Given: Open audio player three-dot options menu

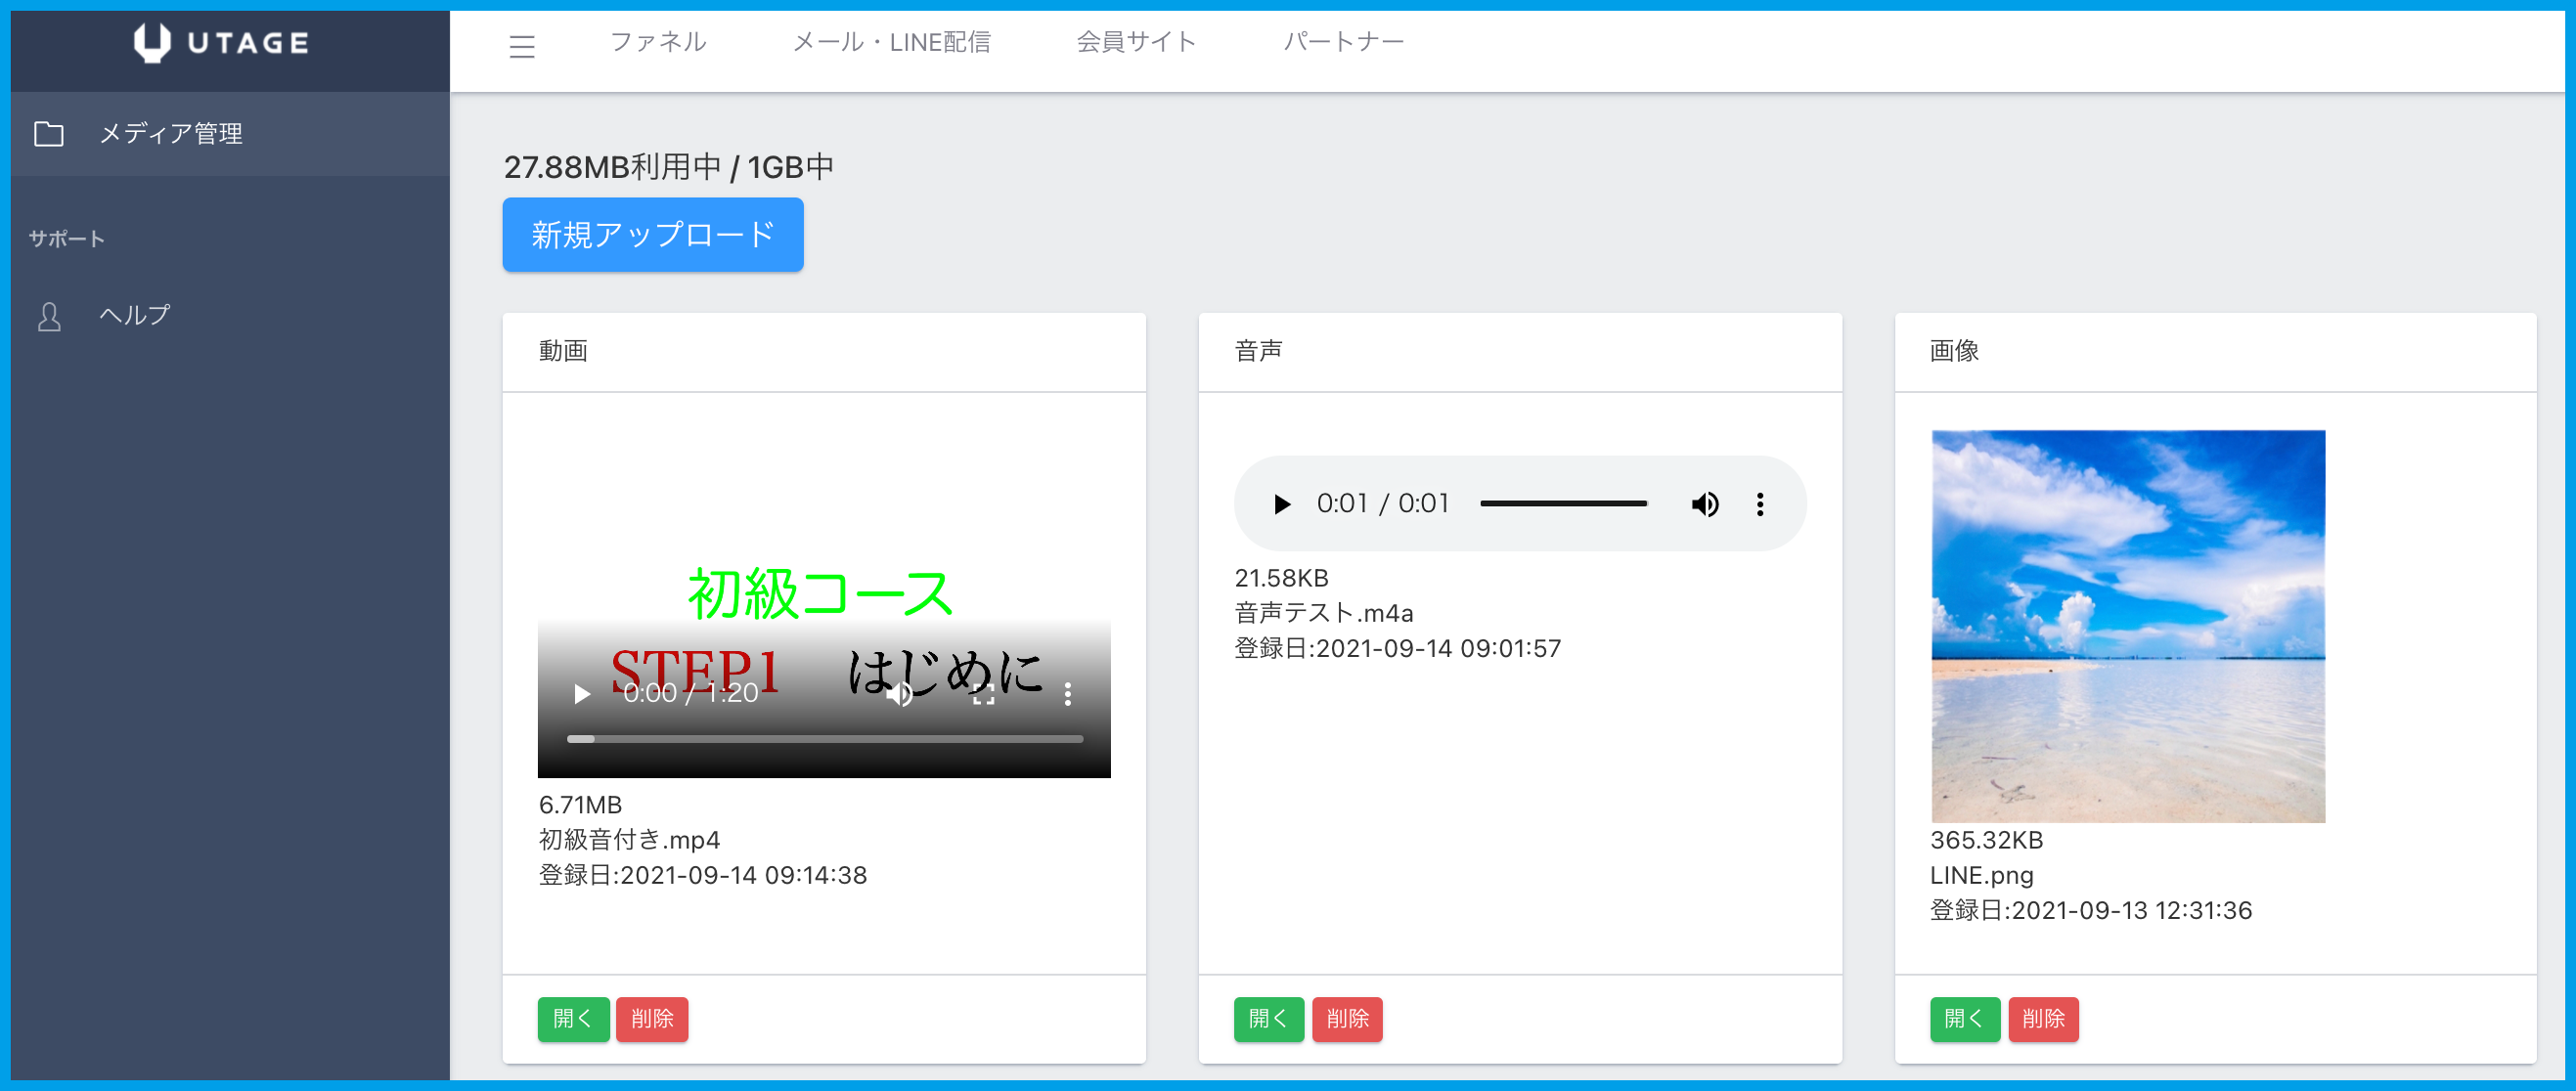Looking at the screenshot, I should pyautogui.click(x=1760, y=504).
